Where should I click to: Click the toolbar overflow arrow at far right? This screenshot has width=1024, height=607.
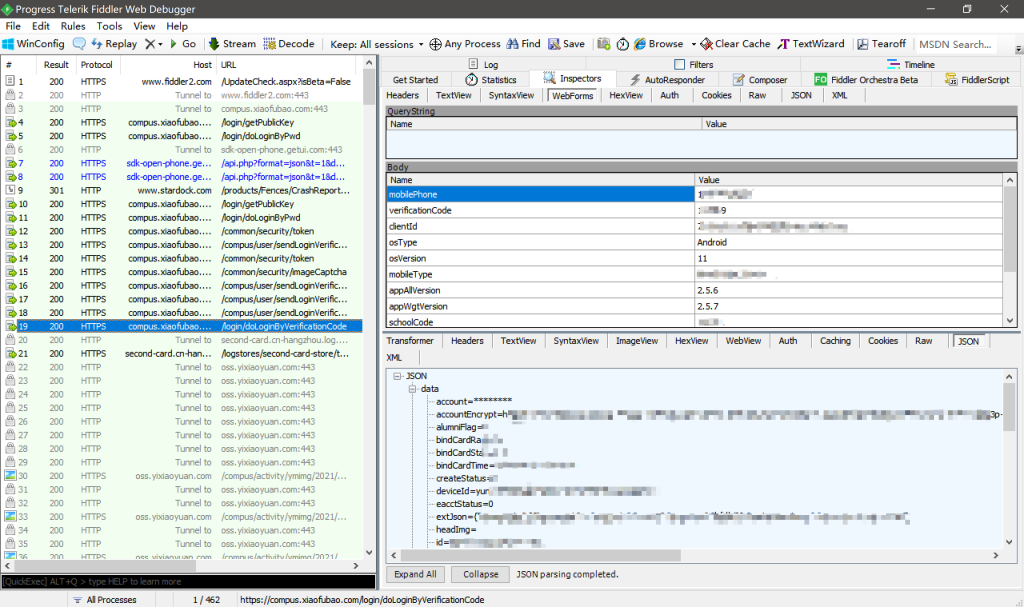click(1018, 48)
